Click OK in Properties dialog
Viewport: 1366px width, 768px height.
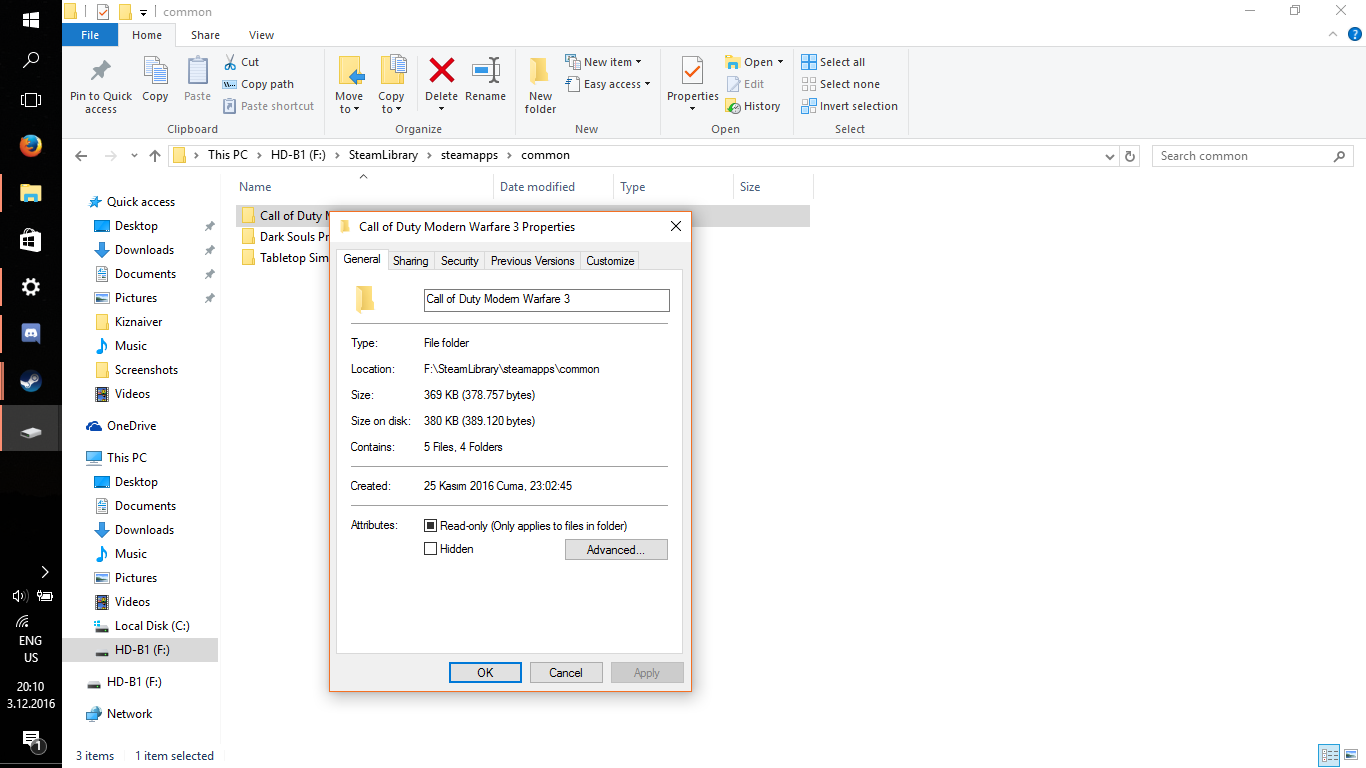click(485, 673)
